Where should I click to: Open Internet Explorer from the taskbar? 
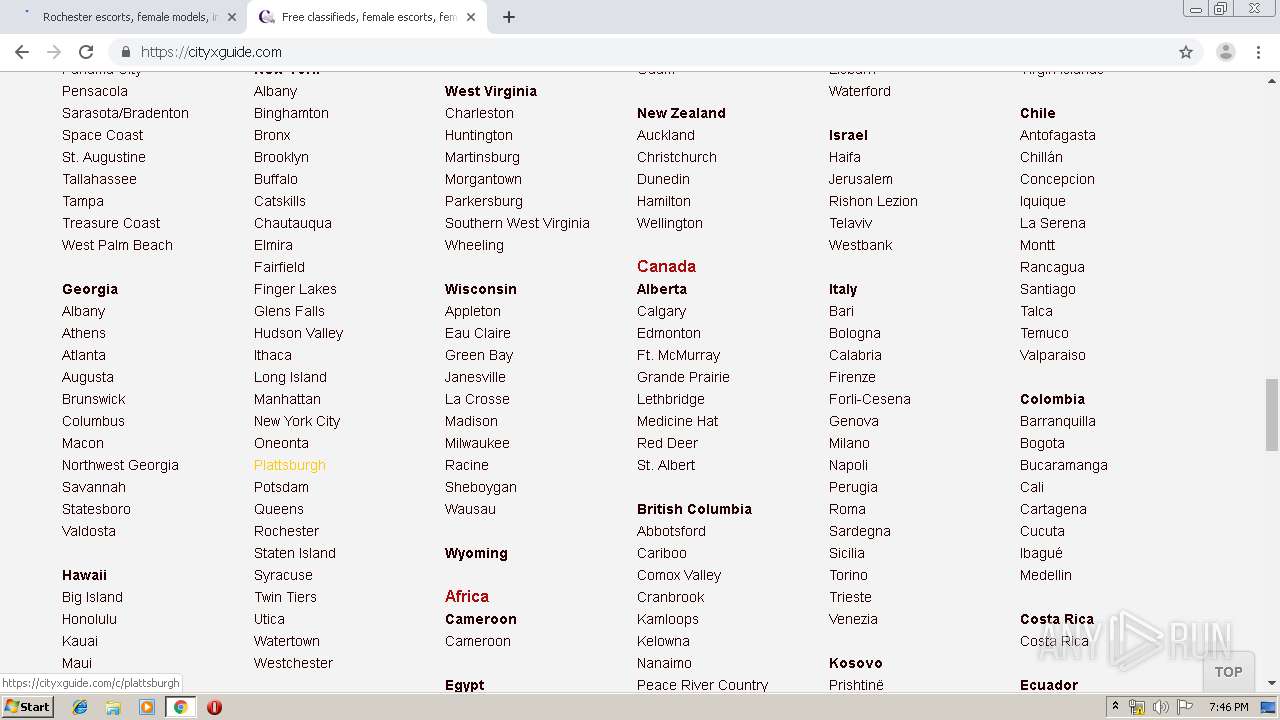tap(80, 707)
